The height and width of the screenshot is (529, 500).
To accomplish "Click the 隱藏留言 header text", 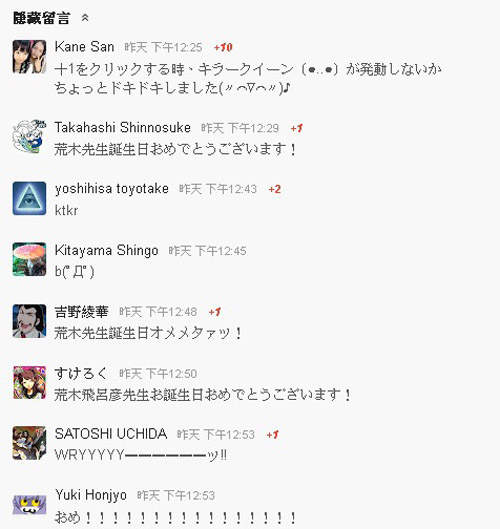I will click(x=41, y=18).
